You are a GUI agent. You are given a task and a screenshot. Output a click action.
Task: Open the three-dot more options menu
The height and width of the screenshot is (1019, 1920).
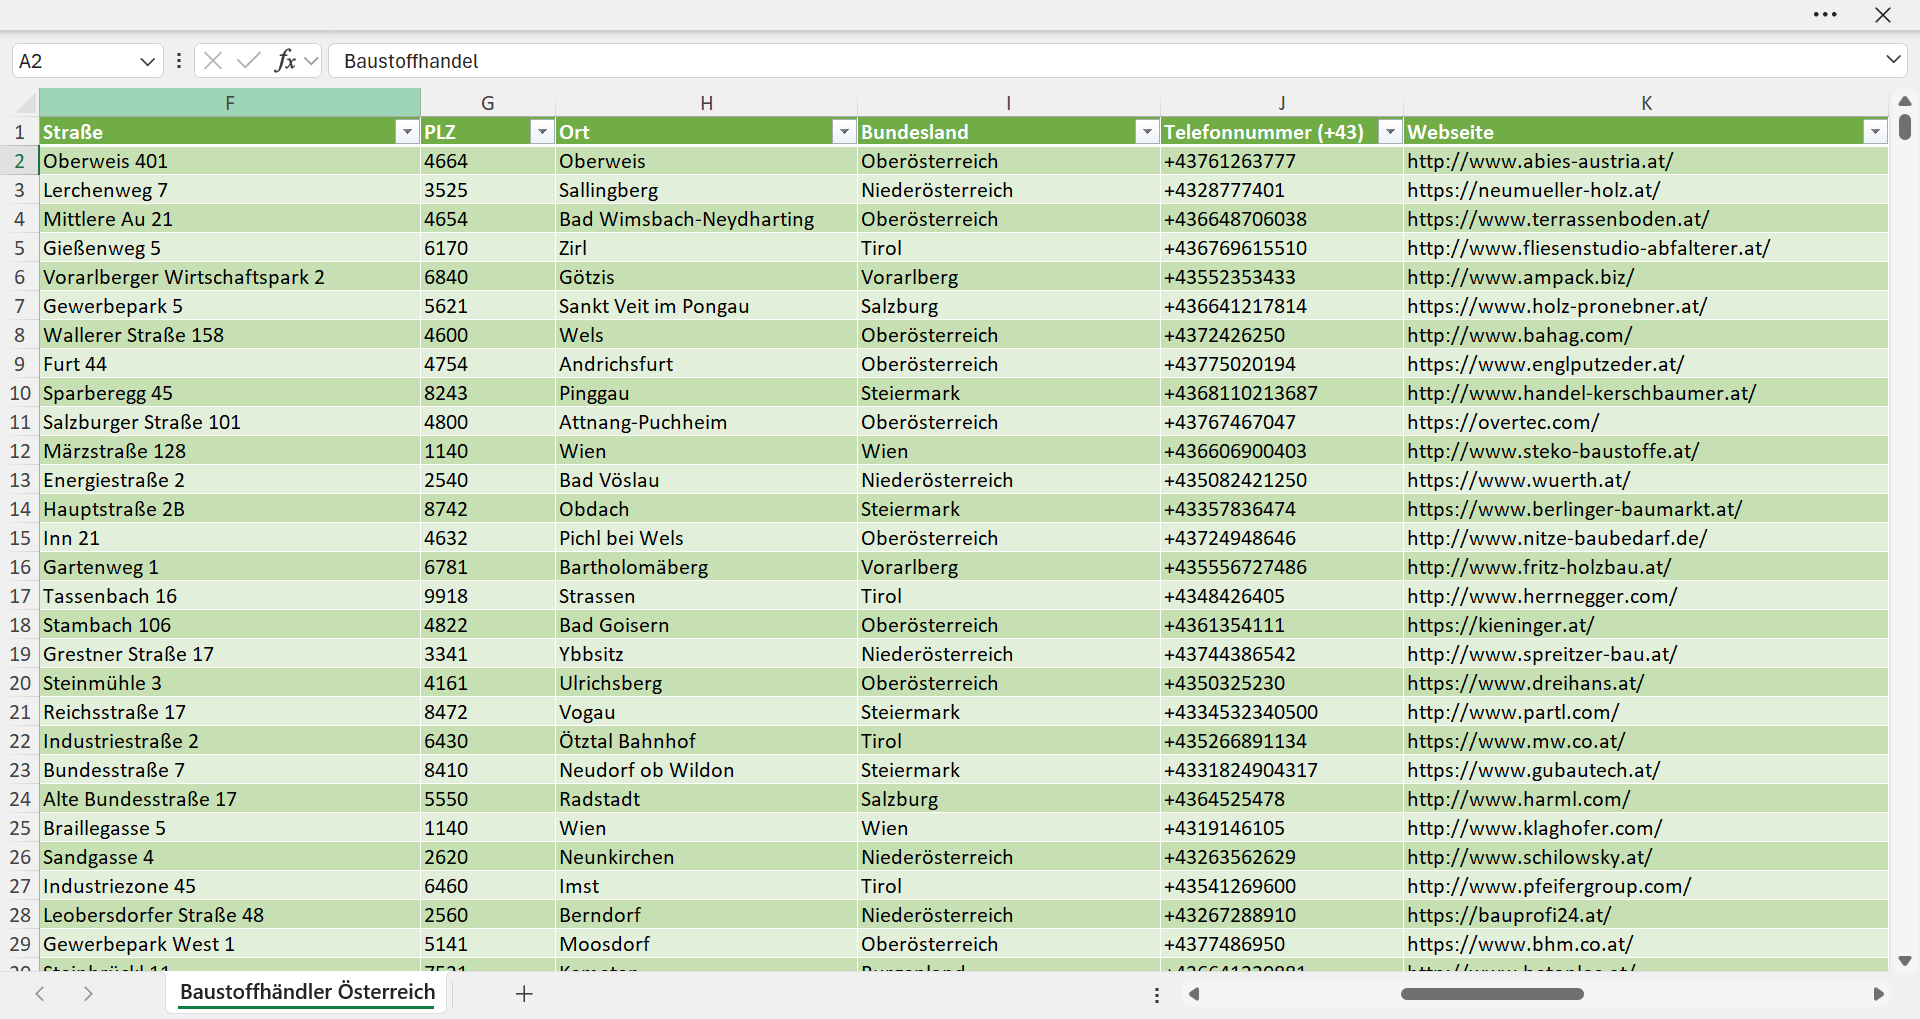(1825, 15)
